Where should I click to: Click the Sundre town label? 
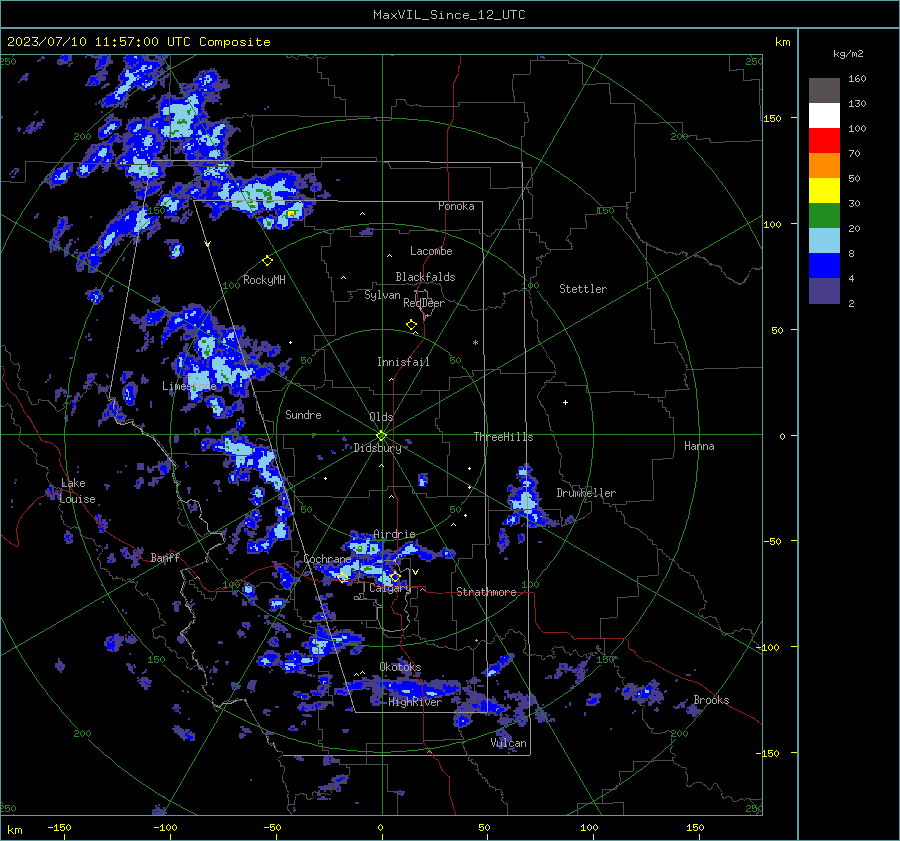[303, 415]
